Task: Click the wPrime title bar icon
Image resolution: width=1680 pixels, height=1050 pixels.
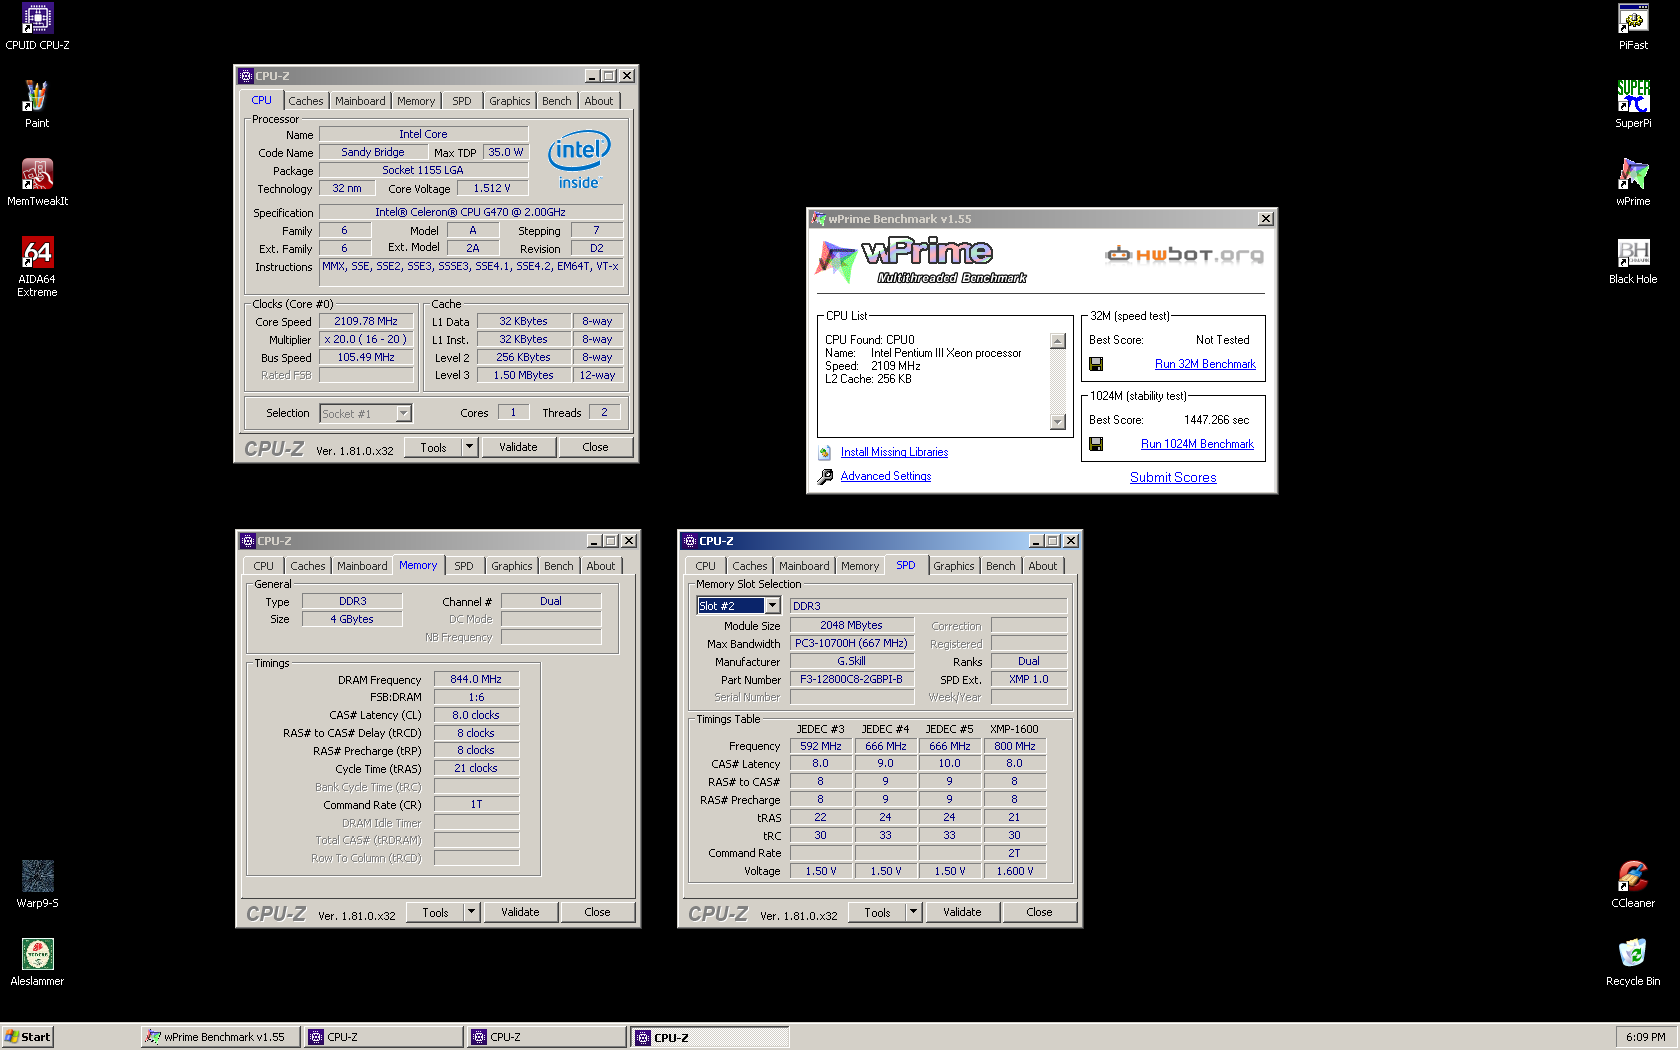Action: [x=819, y=219]
